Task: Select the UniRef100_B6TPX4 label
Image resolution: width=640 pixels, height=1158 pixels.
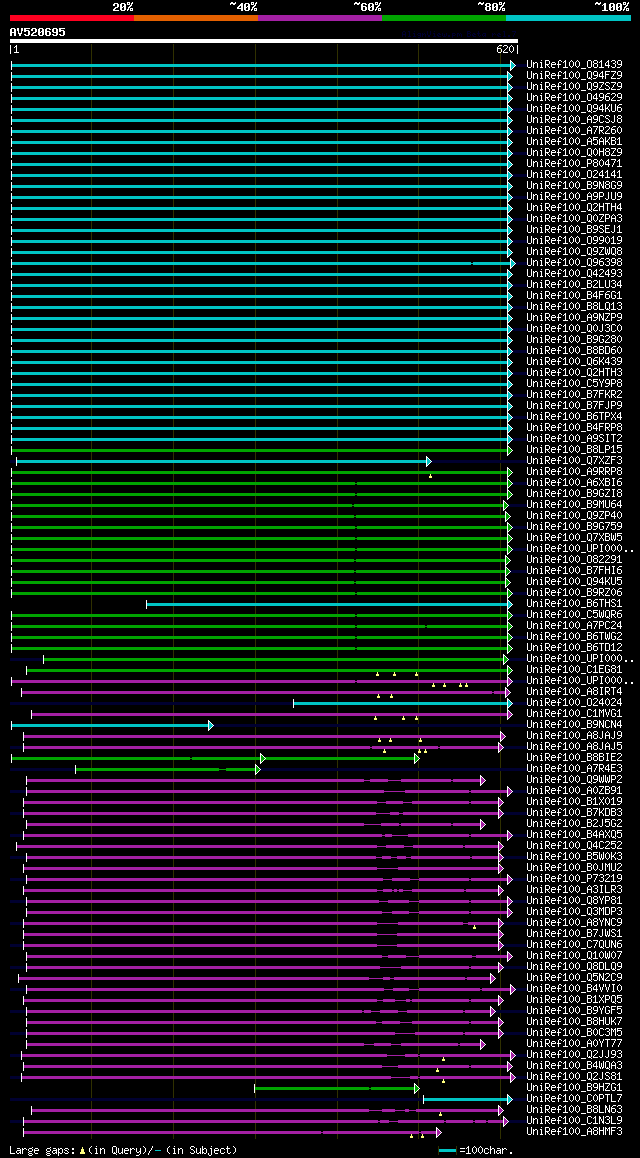Action: [574, 417]
